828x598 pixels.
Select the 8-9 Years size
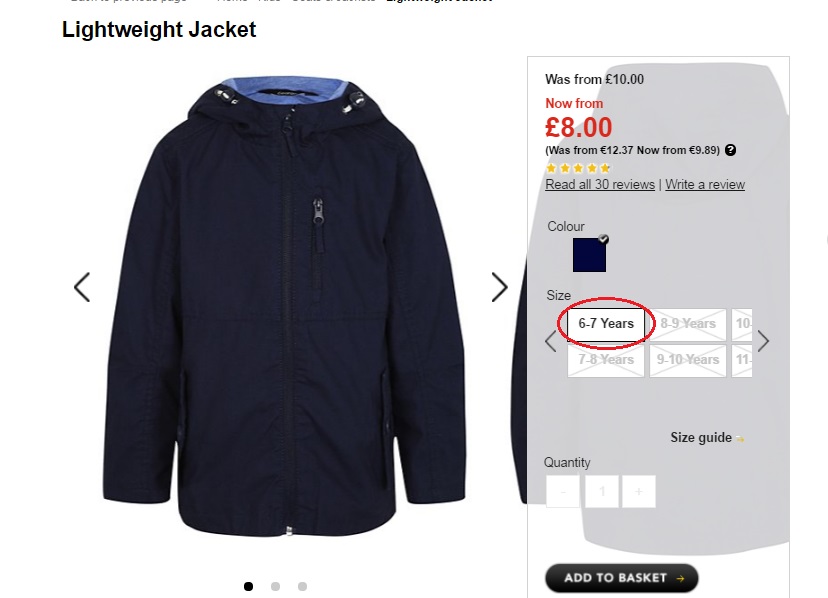[x=688, y=324]
